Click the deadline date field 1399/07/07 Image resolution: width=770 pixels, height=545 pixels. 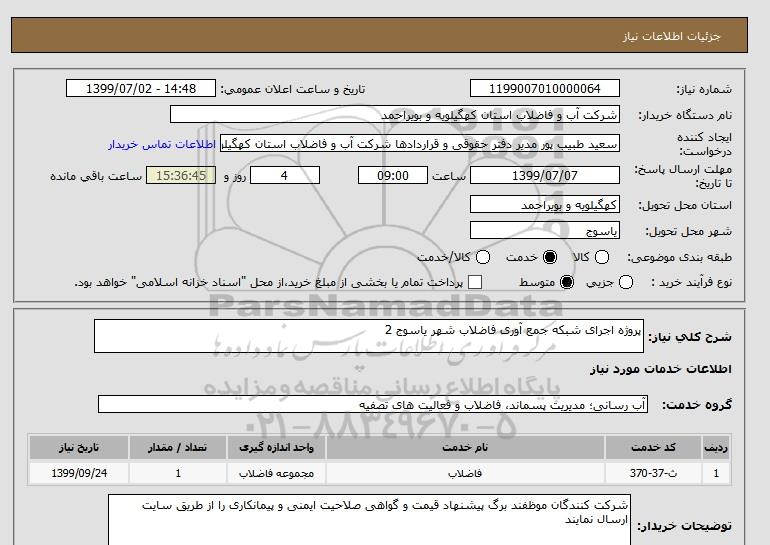click(x=545, y=175)
